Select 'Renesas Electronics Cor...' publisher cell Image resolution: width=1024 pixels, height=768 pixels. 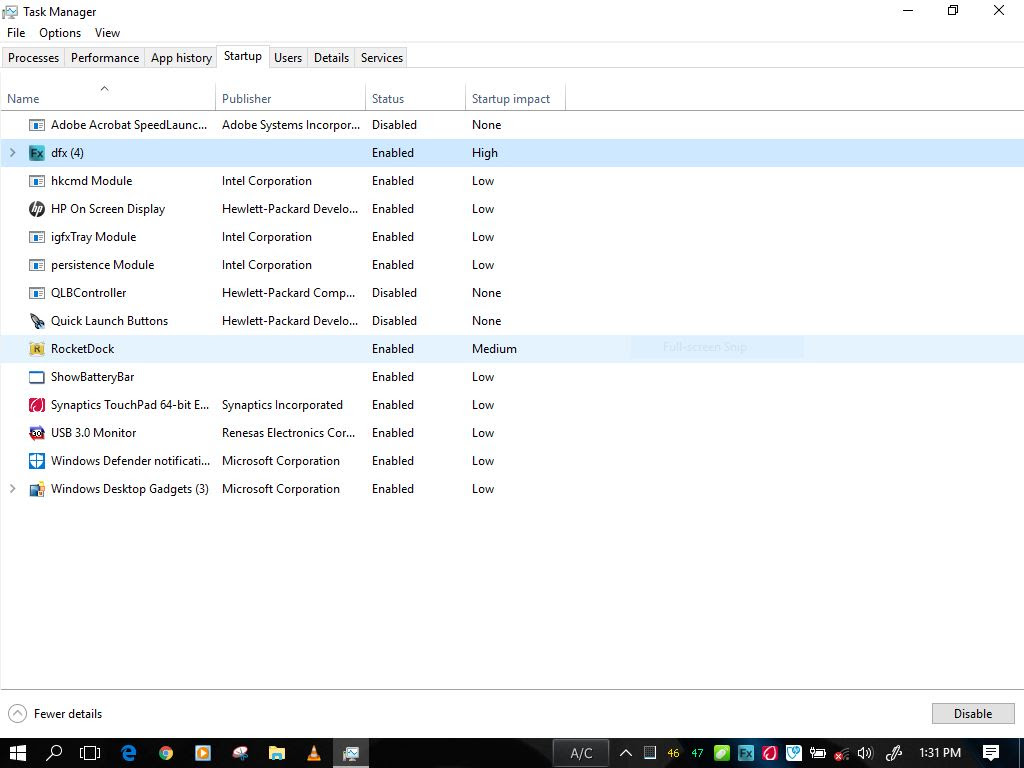point(289,433)
